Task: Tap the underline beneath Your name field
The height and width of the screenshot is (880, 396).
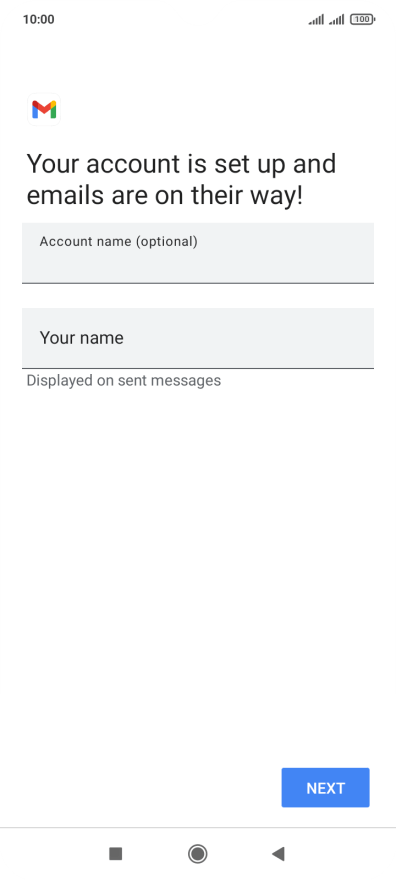Action: (x=198, y=368)
